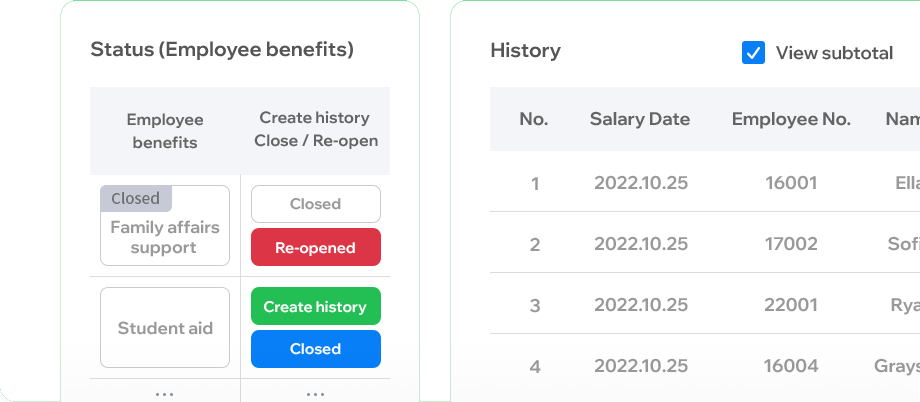The image size is (920, 402).
Task: Select the Student aid benefit card
Action: [165, 327]
